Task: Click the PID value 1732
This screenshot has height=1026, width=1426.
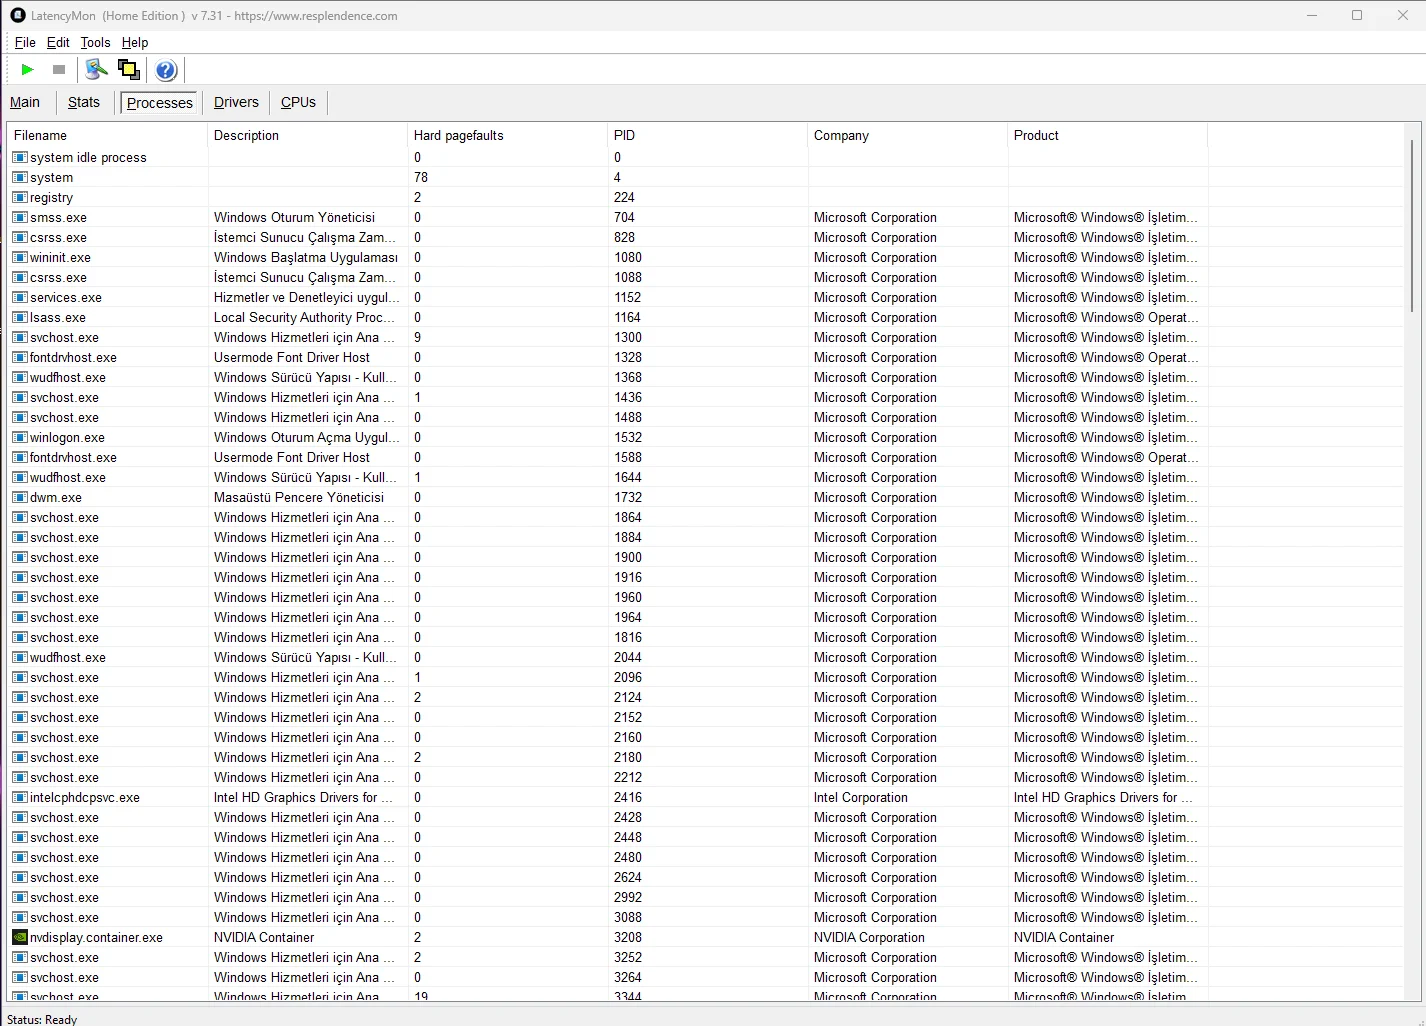Action: [x=628, y=497]
